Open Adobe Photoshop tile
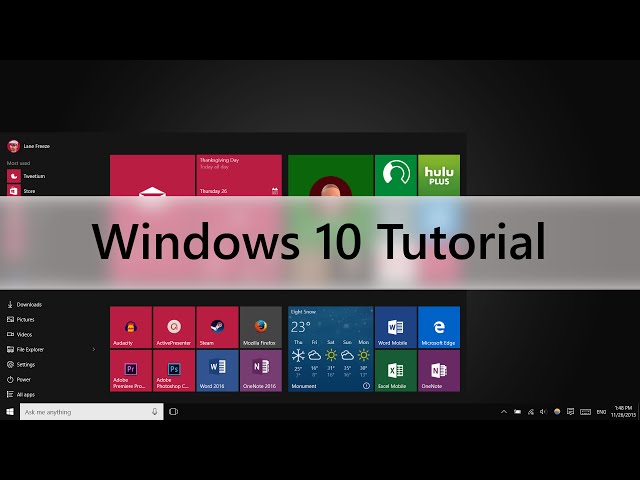640x480 pixels. coord(174,371)
